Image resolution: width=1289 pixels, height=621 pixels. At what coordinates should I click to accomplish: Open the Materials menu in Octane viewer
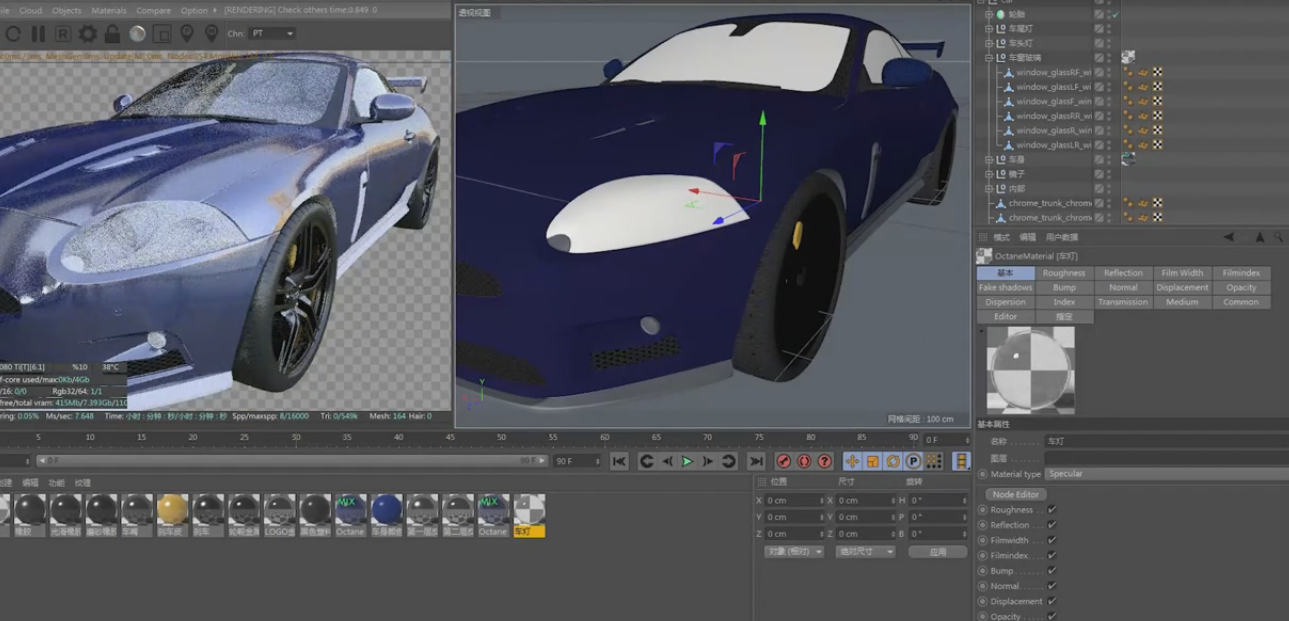(x=109, y=10)
